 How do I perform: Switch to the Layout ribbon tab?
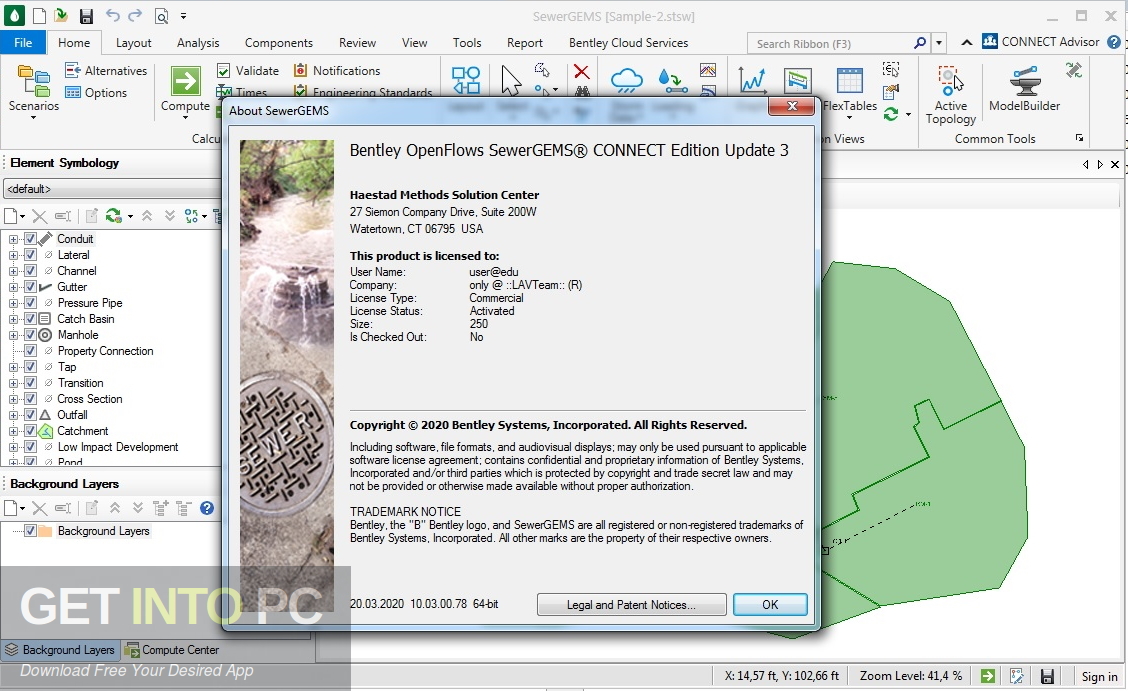(x=134, y=43)
